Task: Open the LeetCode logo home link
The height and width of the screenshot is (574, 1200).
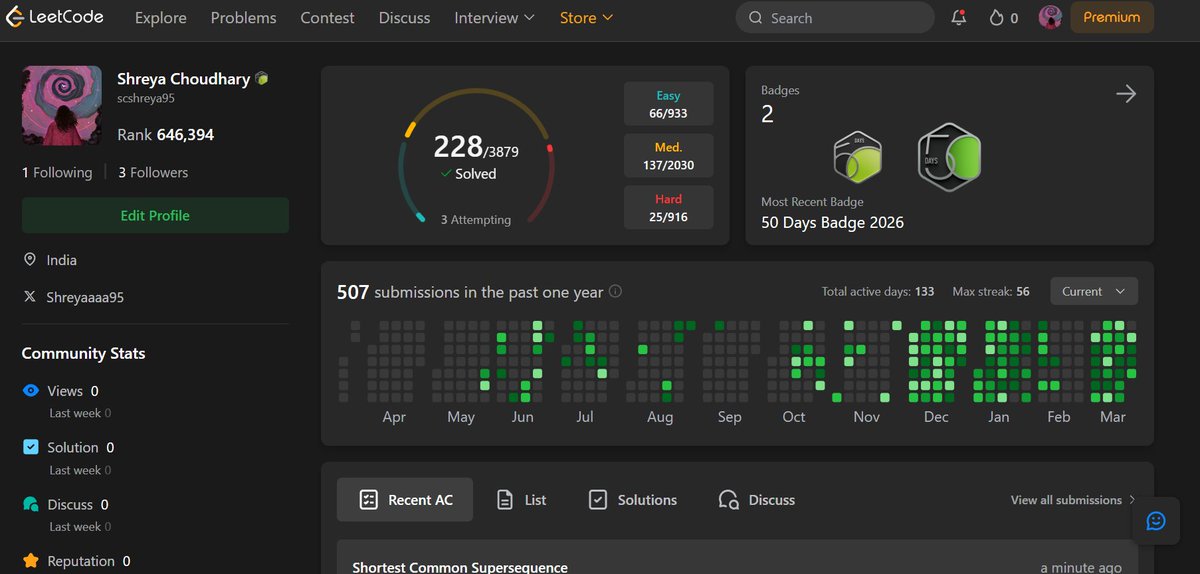Action: (54, 17)
